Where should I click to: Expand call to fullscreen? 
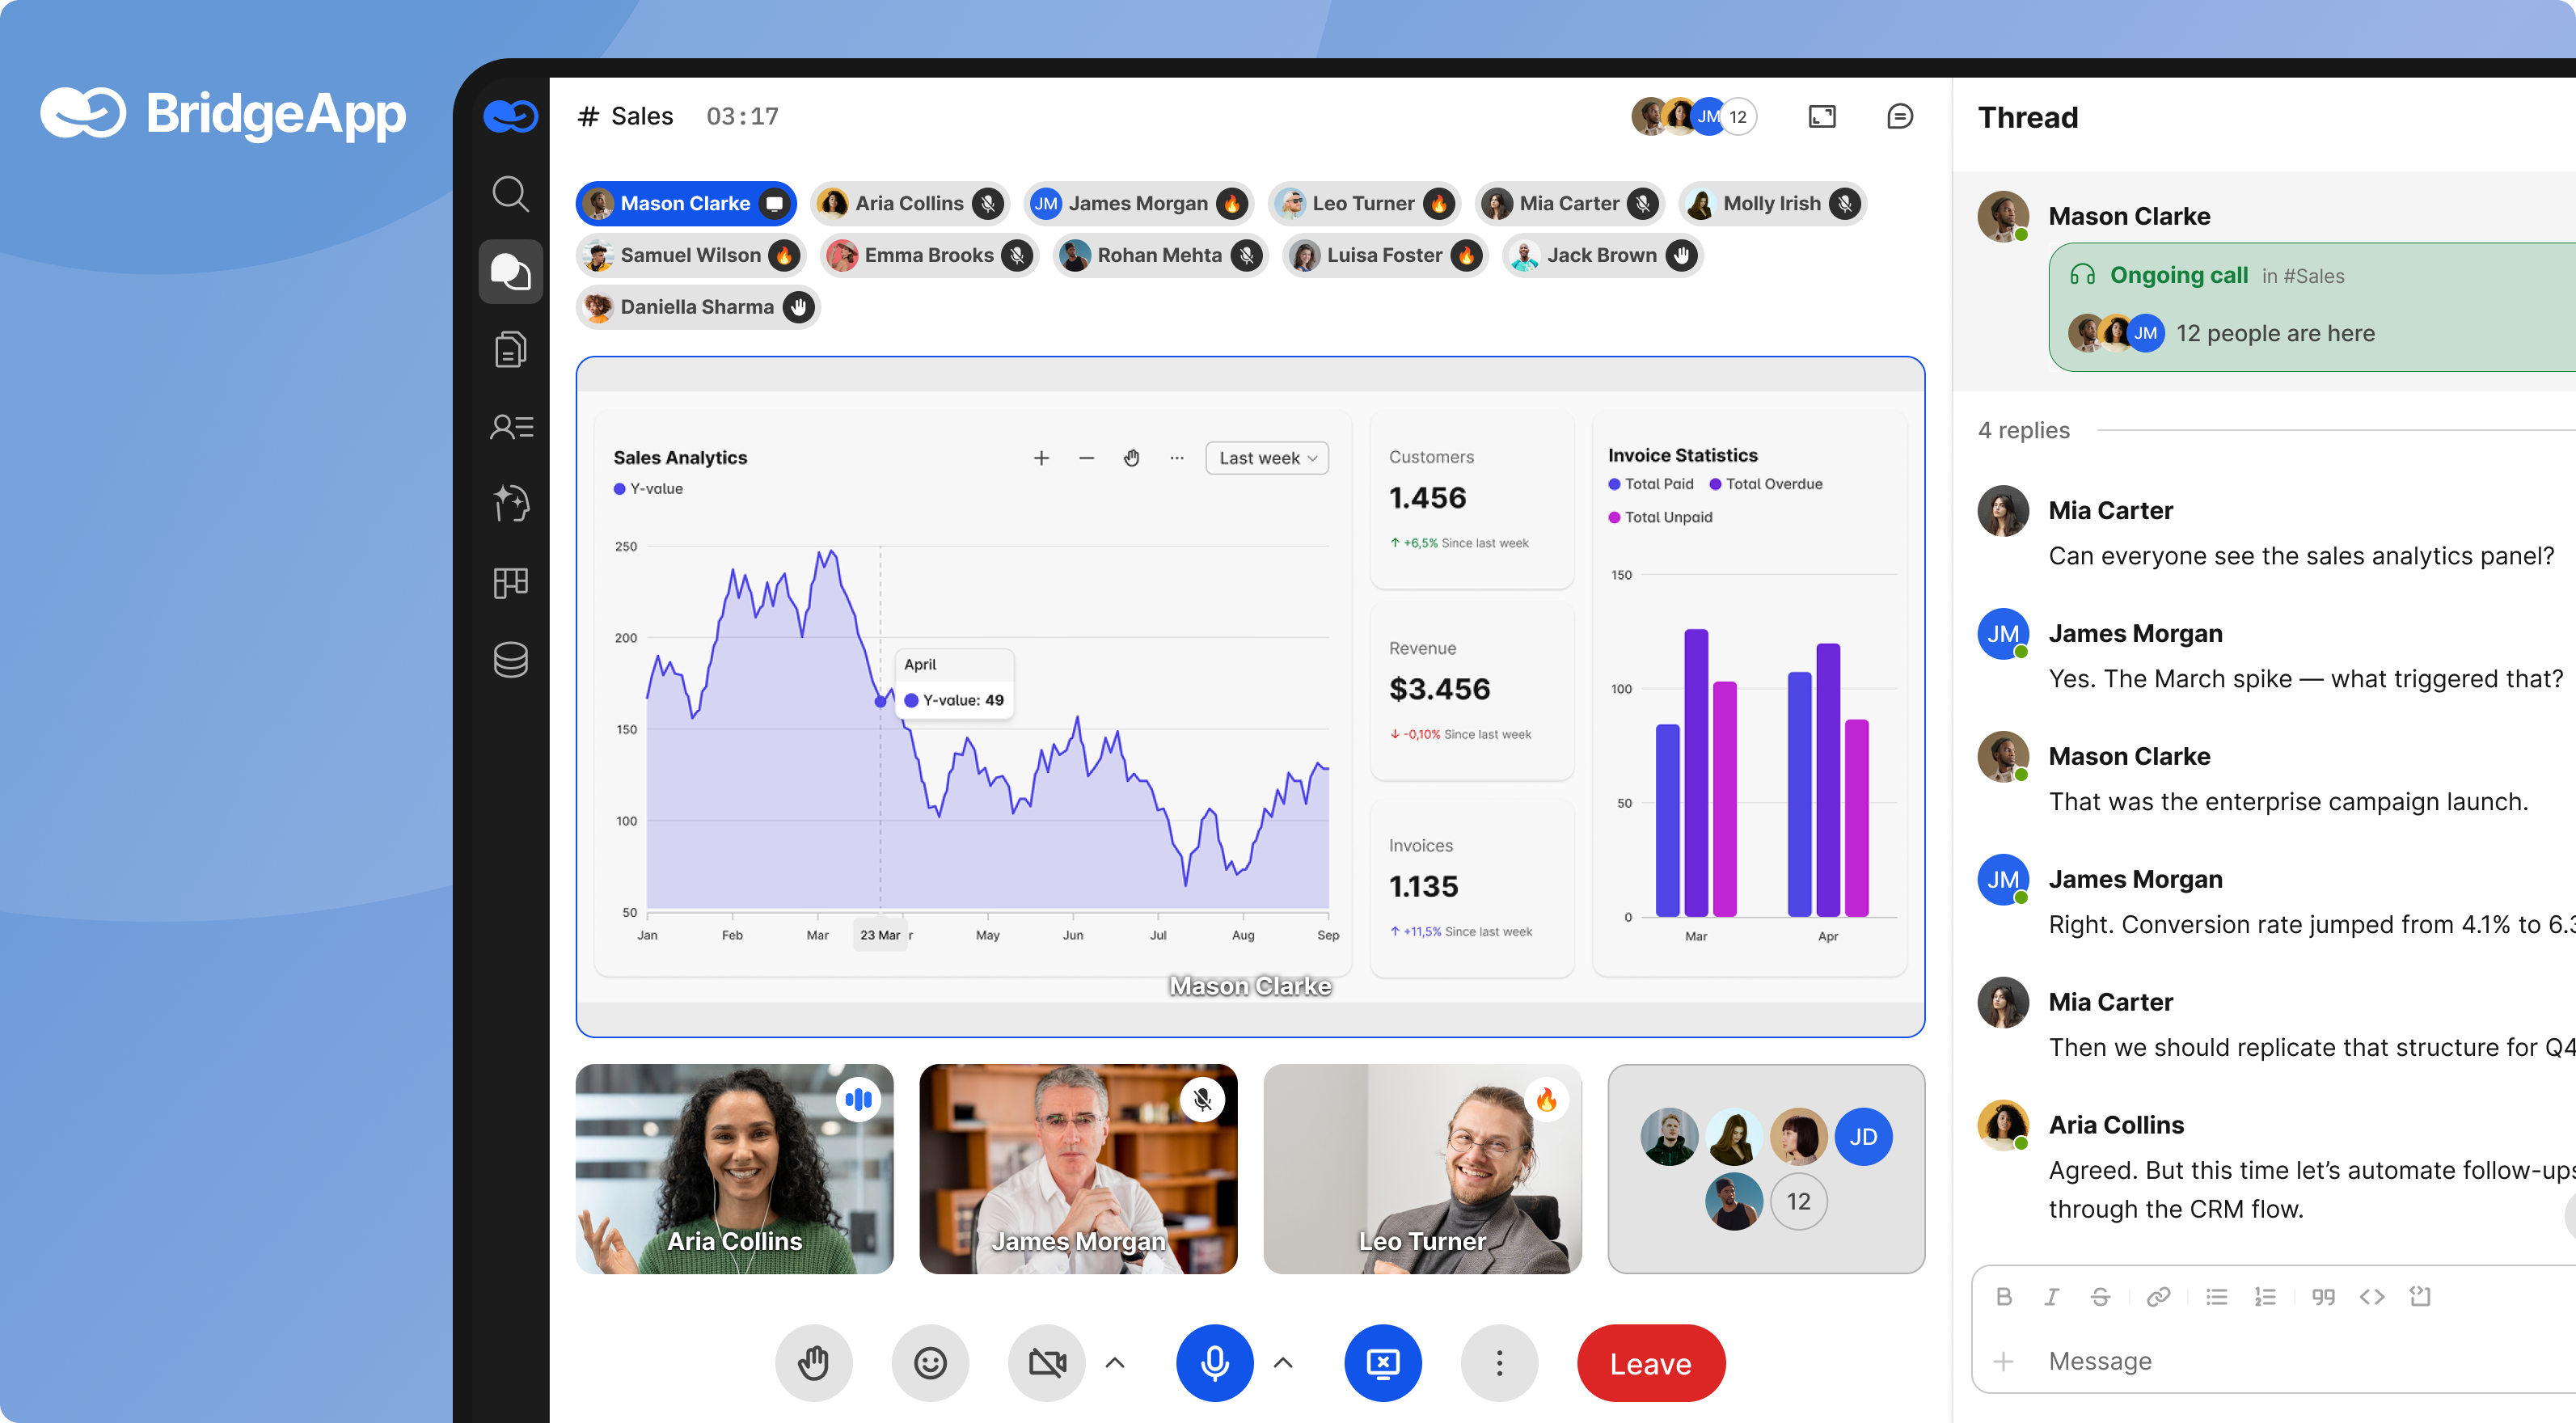1821,117
